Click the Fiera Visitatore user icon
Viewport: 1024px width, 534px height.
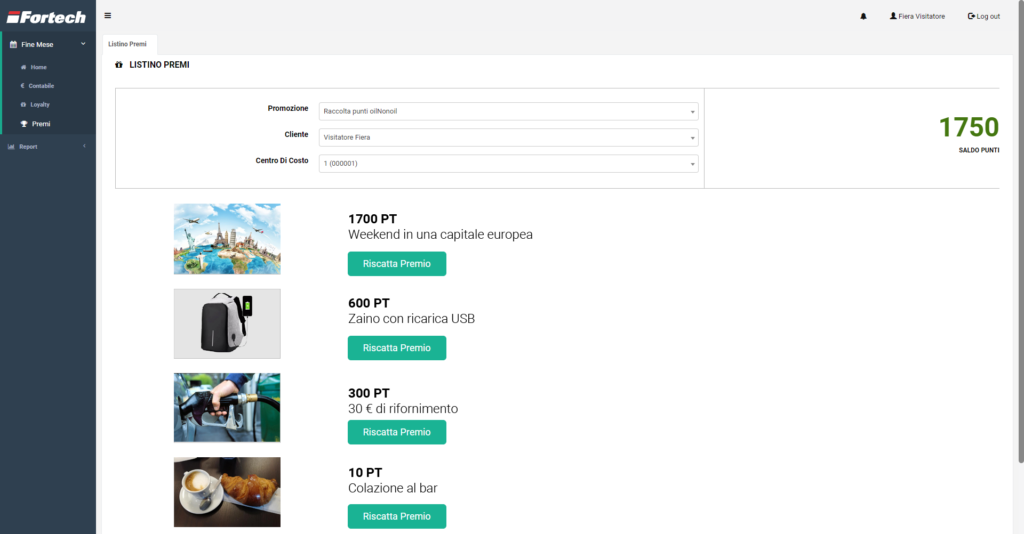tap(893, 17)
